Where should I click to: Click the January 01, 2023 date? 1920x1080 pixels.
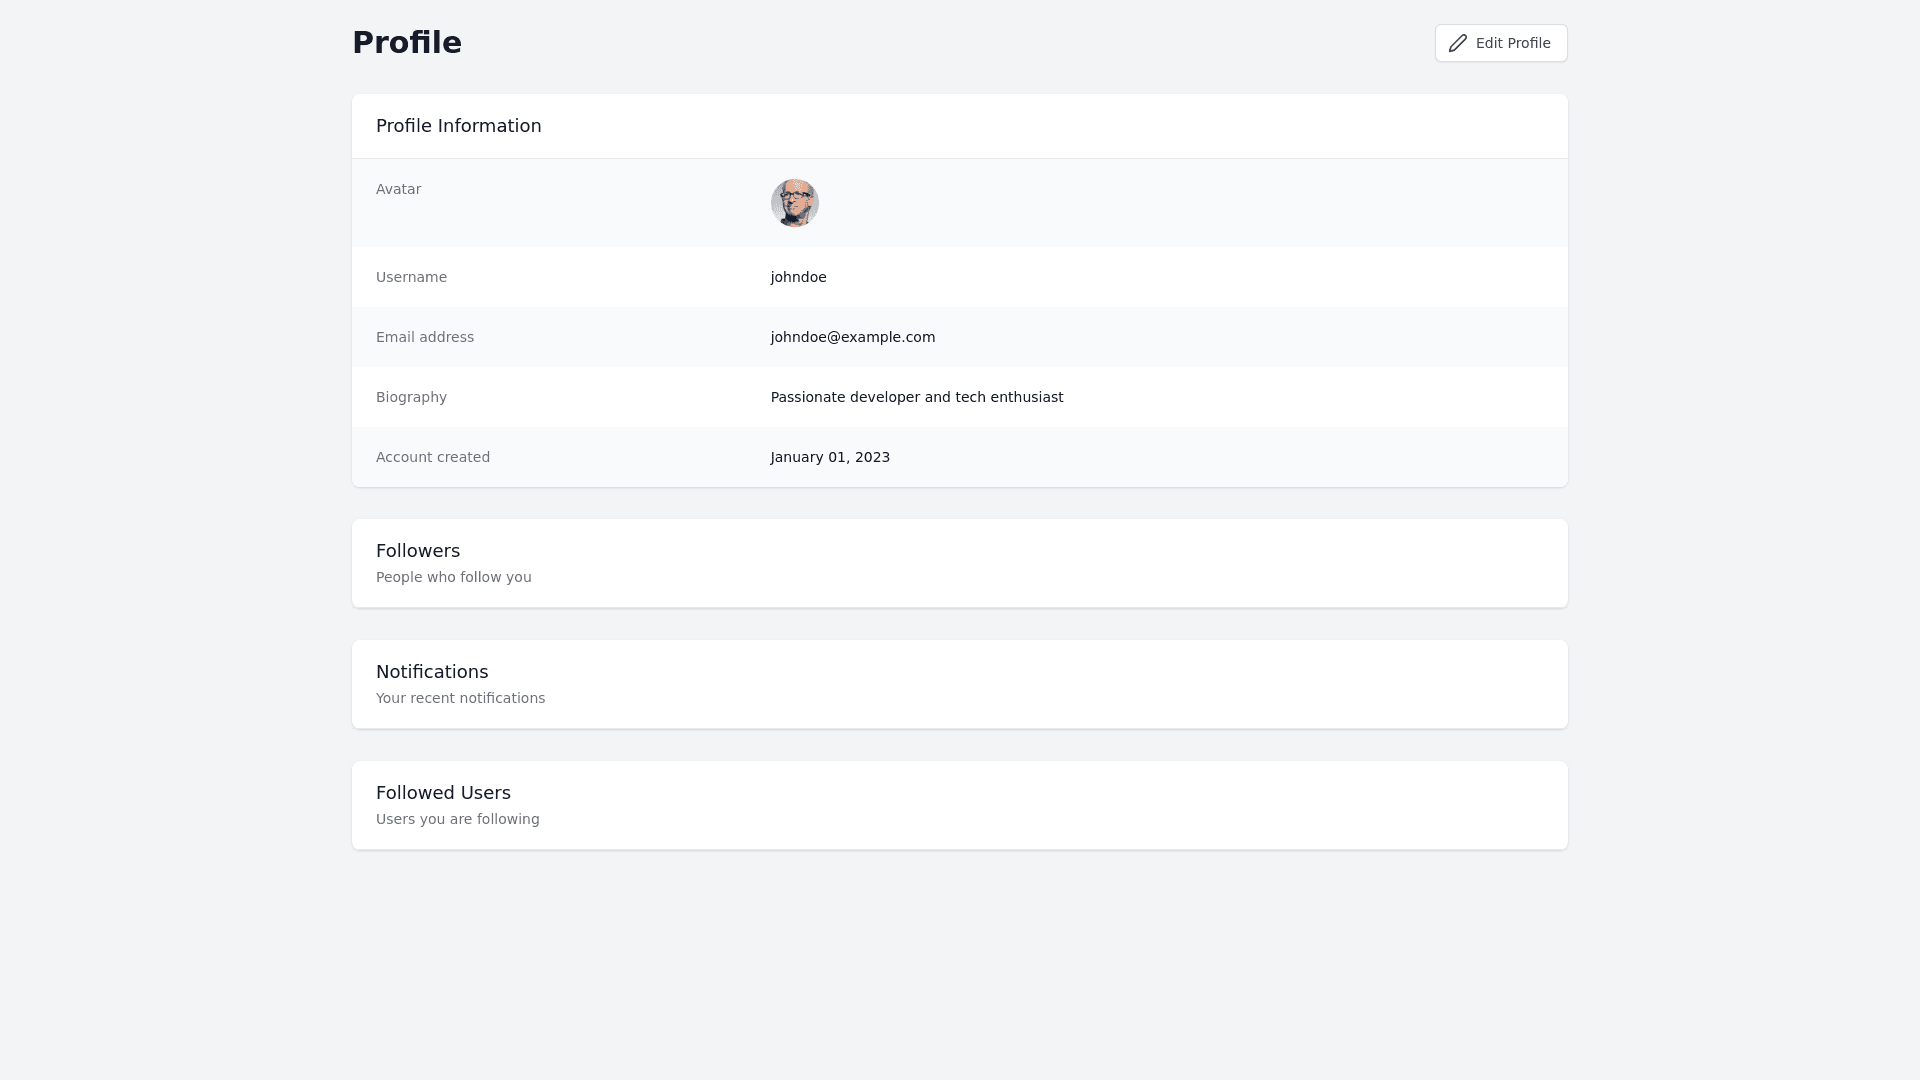[x=830, y=457]
